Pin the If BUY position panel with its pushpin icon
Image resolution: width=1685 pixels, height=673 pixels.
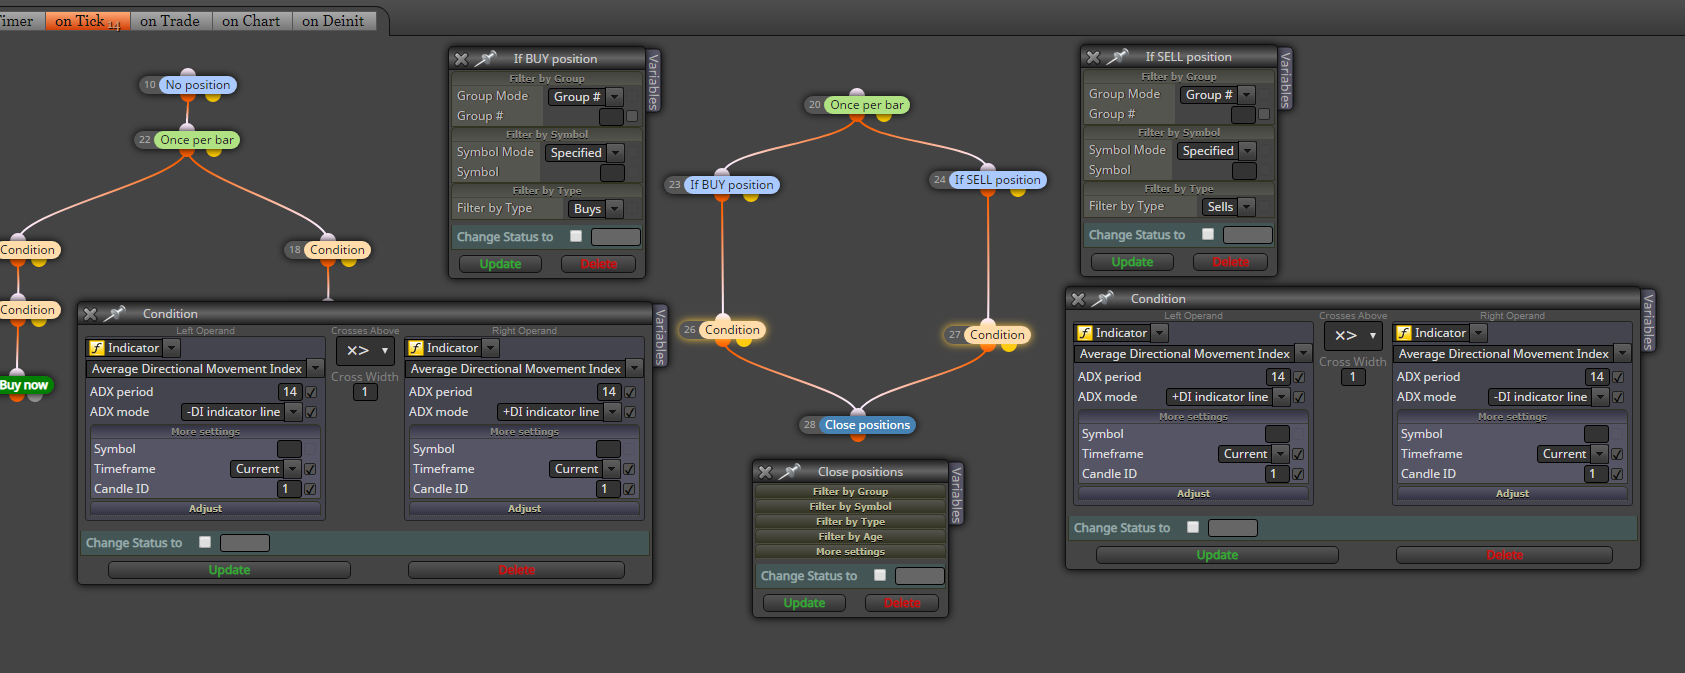[x=485, y=59]
